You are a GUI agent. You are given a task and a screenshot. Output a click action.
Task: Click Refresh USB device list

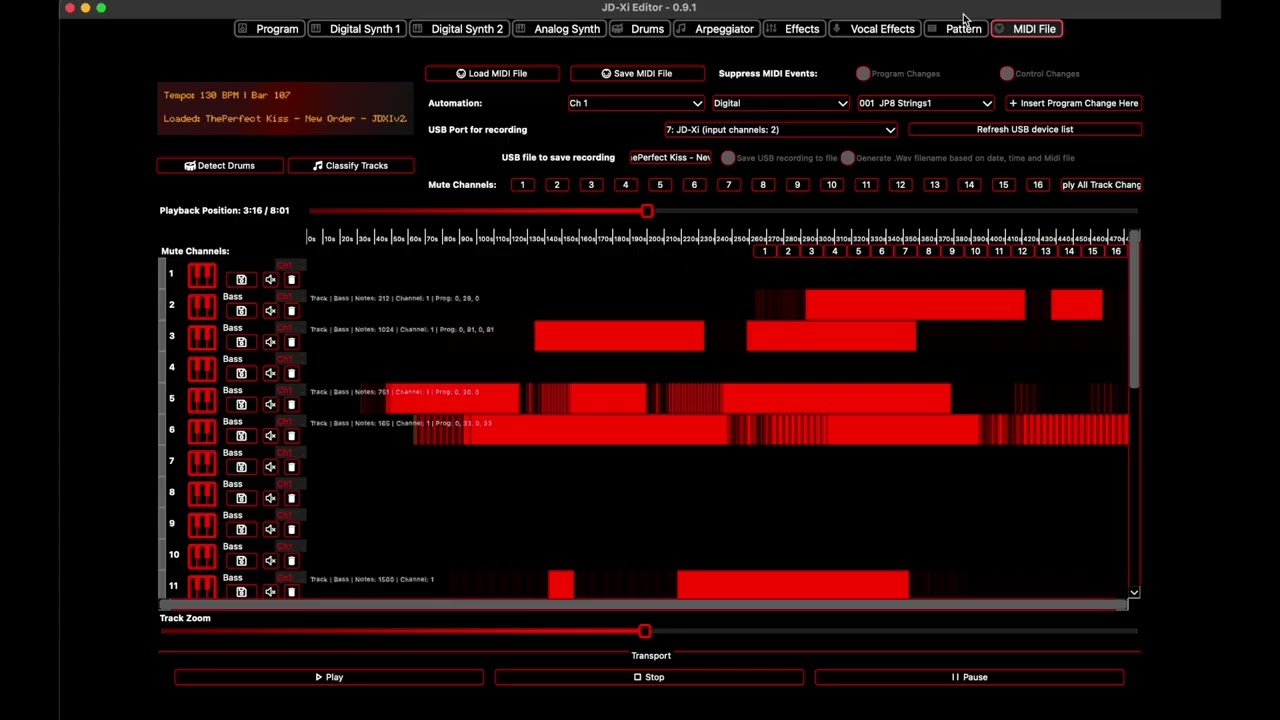(1025, 130)
